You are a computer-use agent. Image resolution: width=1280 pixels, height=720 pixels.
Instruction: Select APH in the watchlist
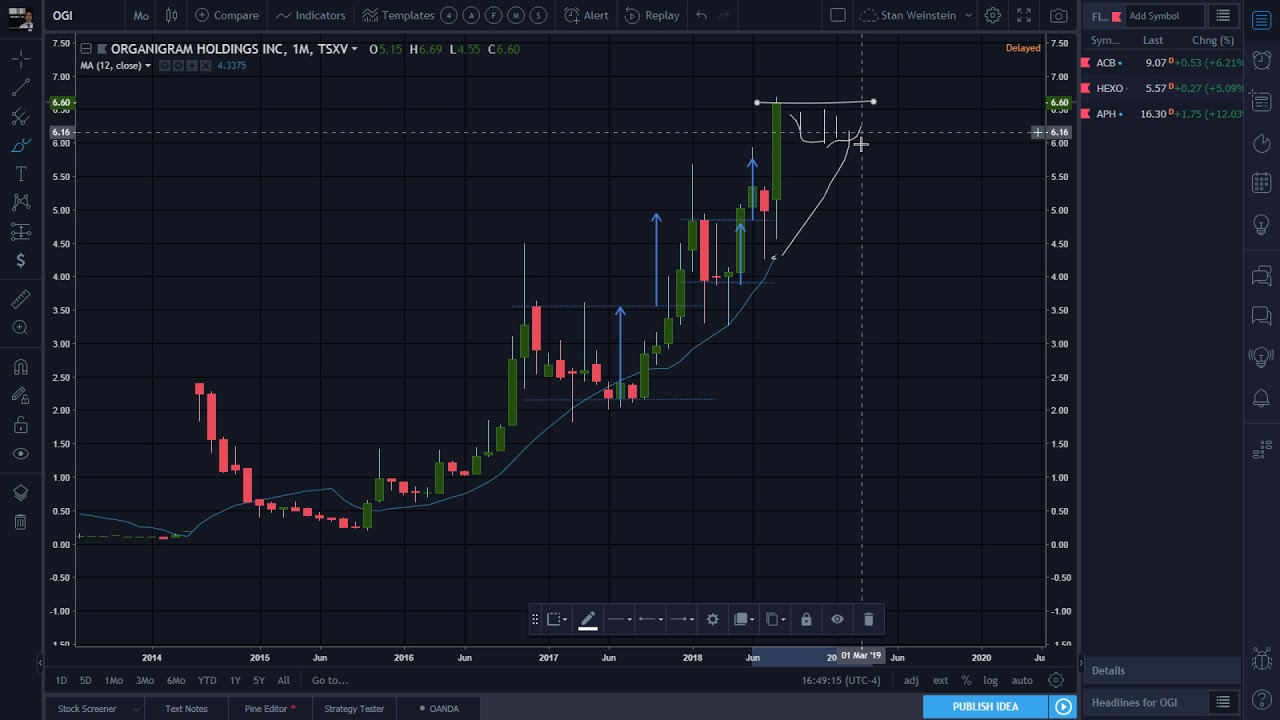tap(1163, 114)
